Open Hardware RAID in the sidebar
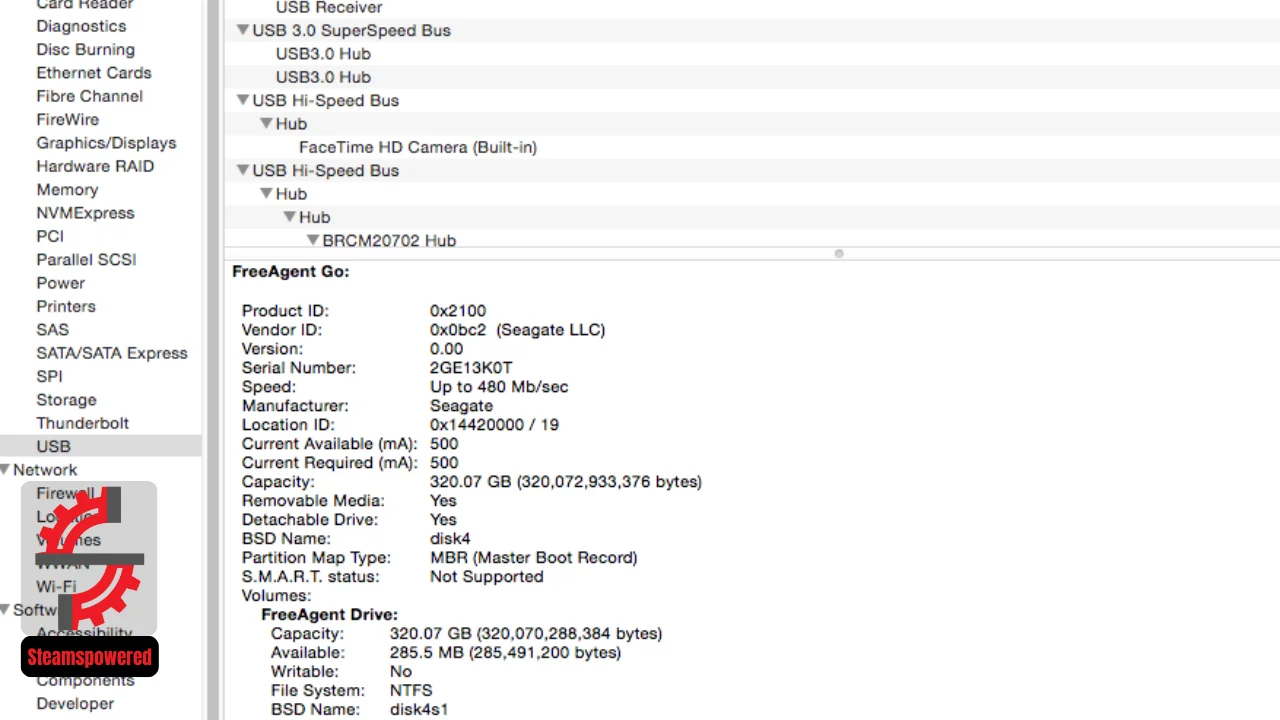1280x720 pixels. tap(95, 166)
